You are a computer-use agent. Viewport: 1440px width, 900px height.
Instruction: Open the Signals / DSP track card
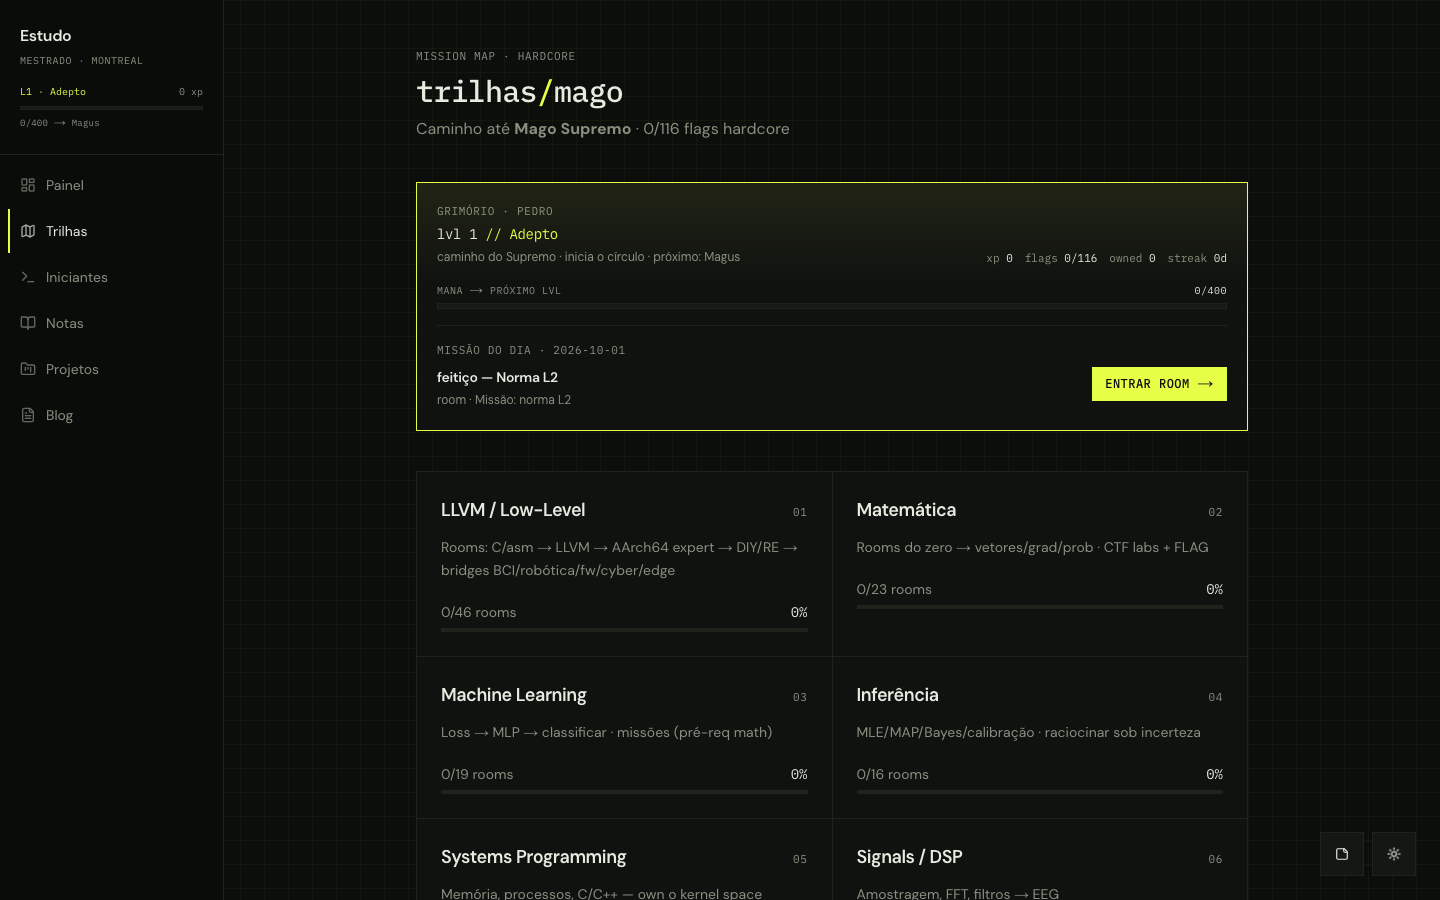tap(1040, 860)
